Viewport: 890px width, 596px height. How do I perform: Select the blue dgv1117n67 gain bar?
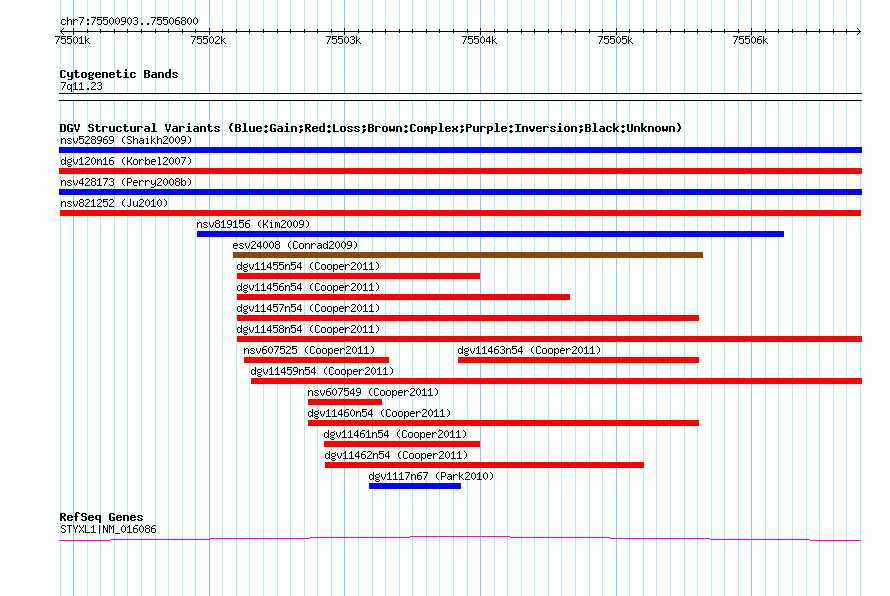[415, 486]
